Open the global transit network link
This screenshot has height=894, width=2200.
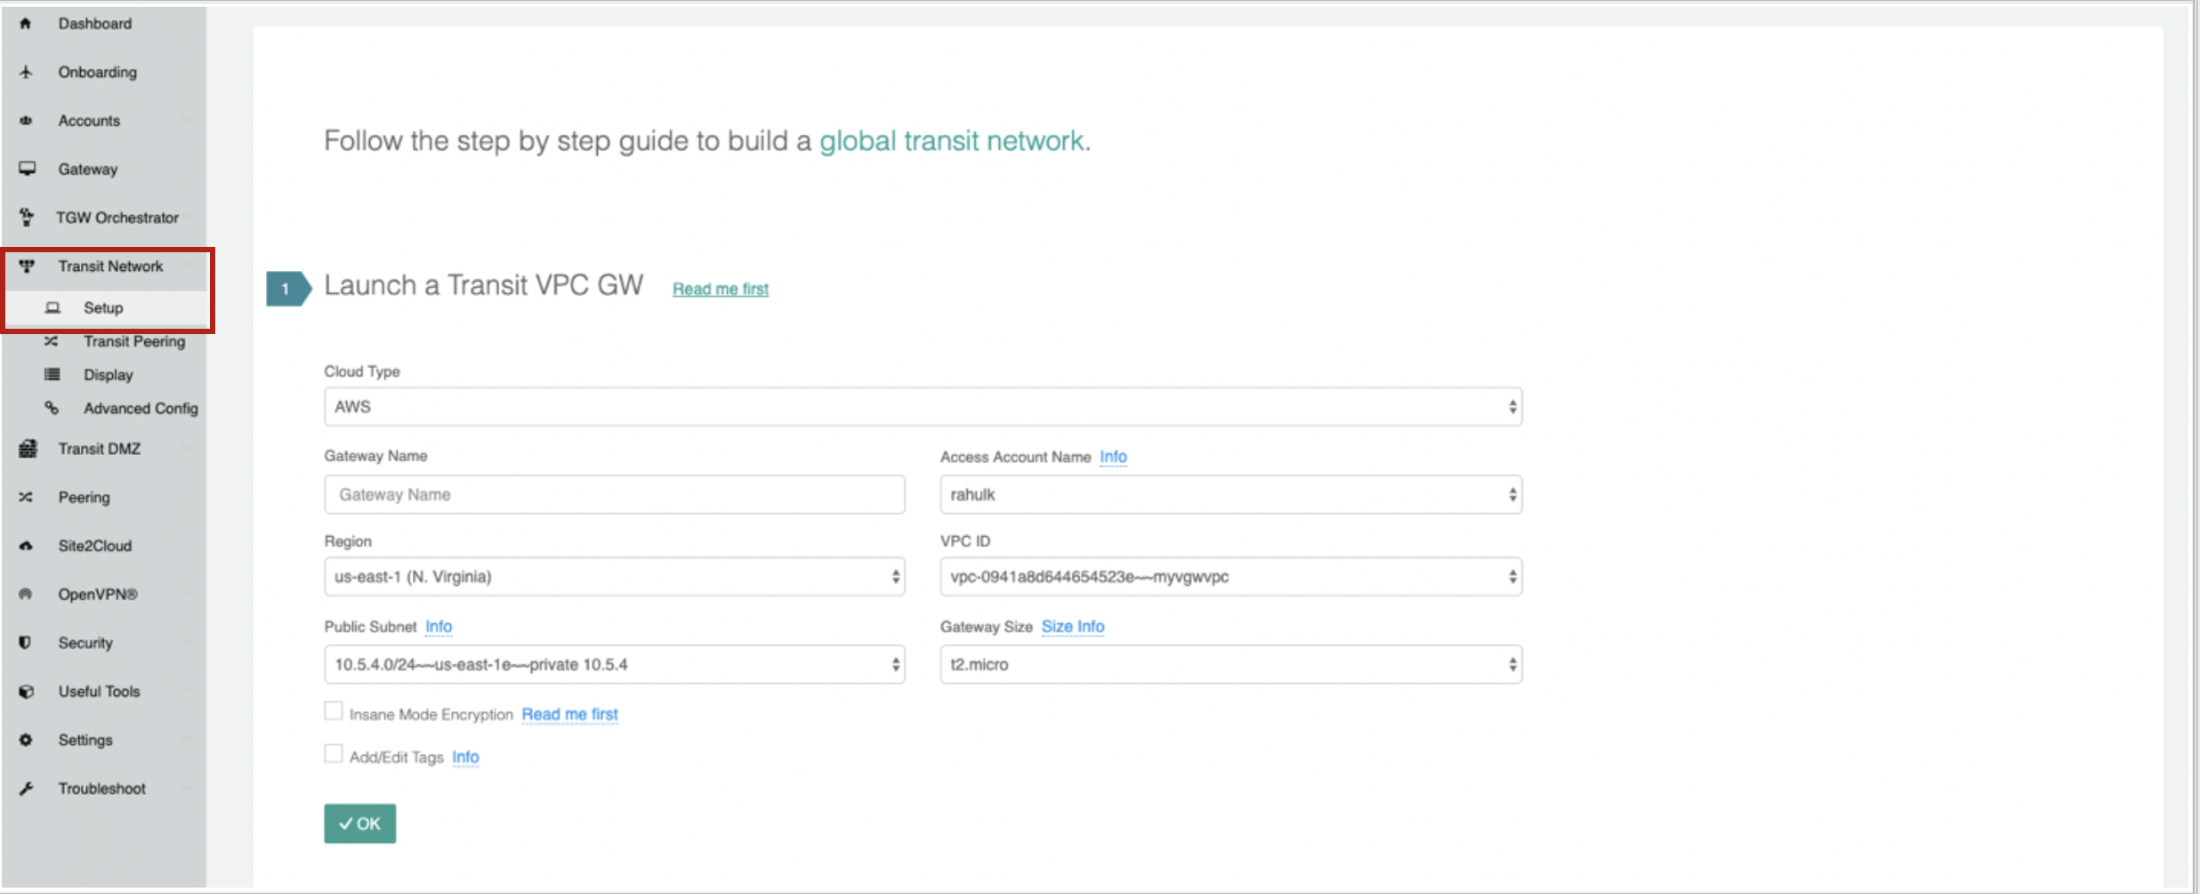pyautogui.click(x=951, y=141)
